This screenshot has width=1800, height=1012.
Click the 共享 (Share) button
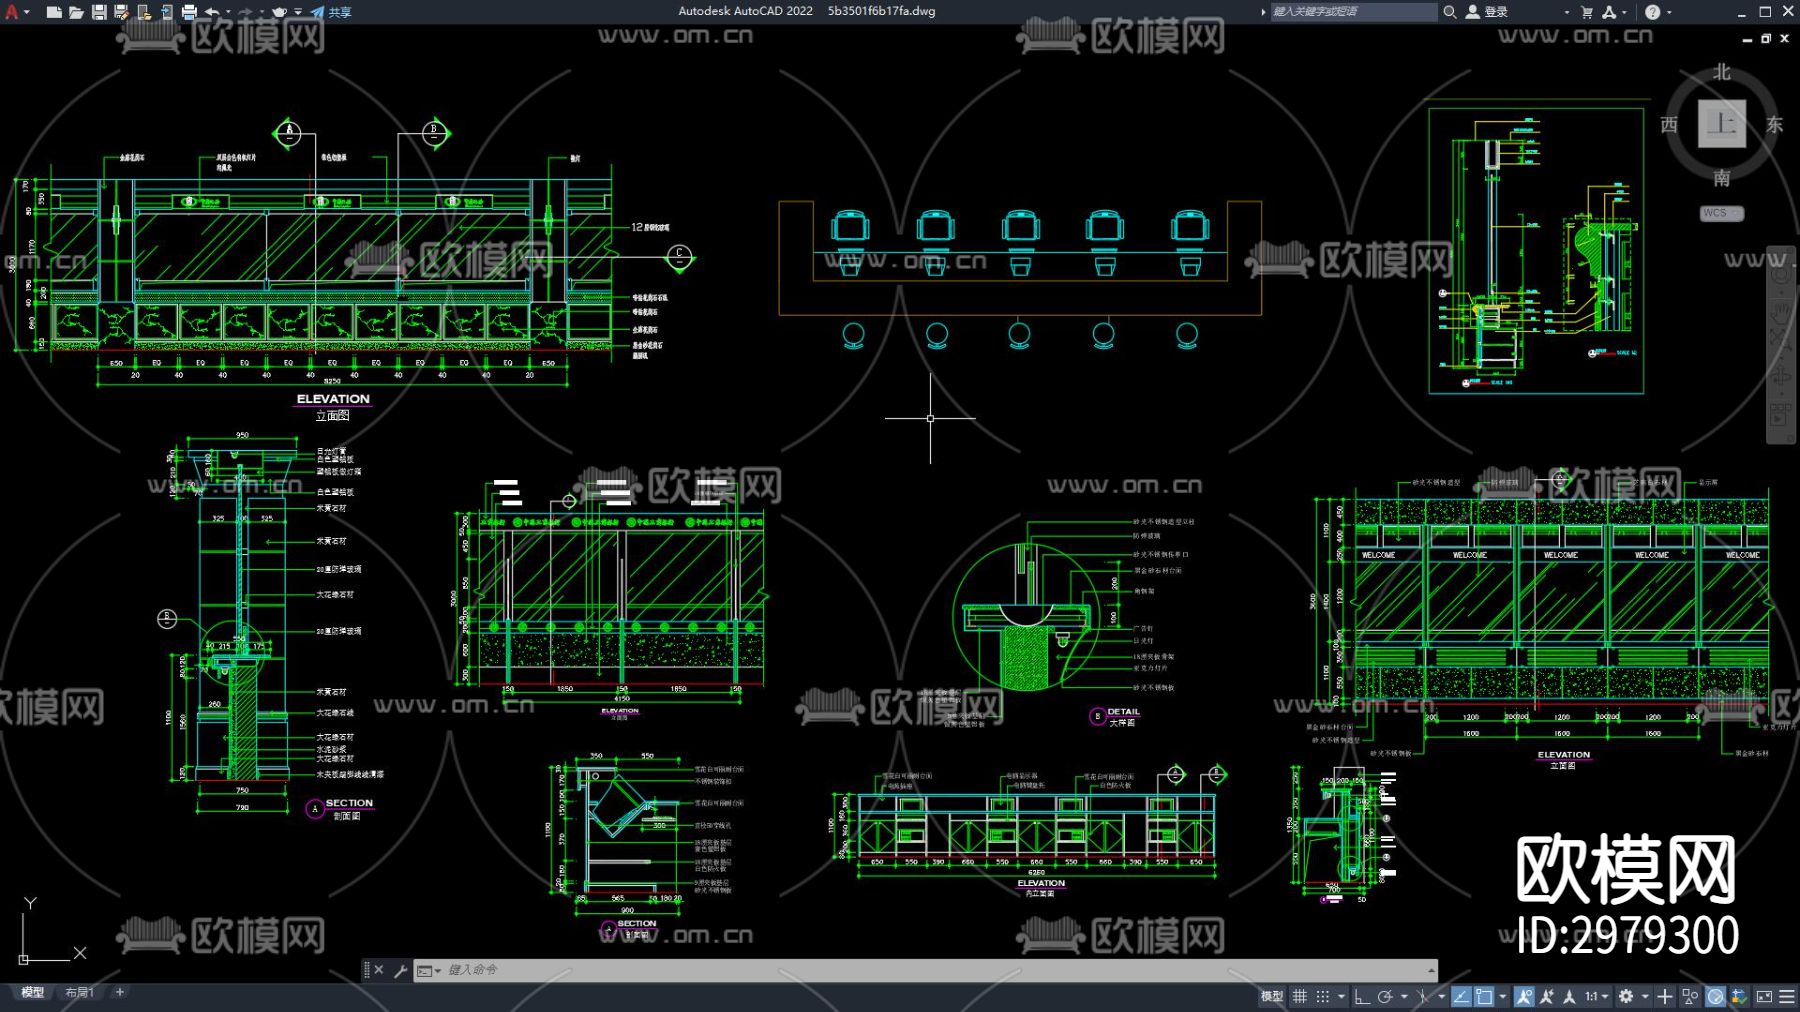point(331,12)
